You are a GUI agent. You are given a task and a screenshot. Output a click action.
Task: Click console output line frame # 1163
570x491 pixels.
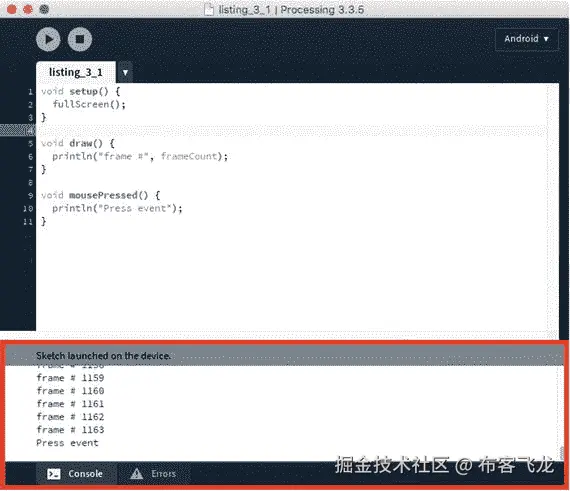point(70,430)
